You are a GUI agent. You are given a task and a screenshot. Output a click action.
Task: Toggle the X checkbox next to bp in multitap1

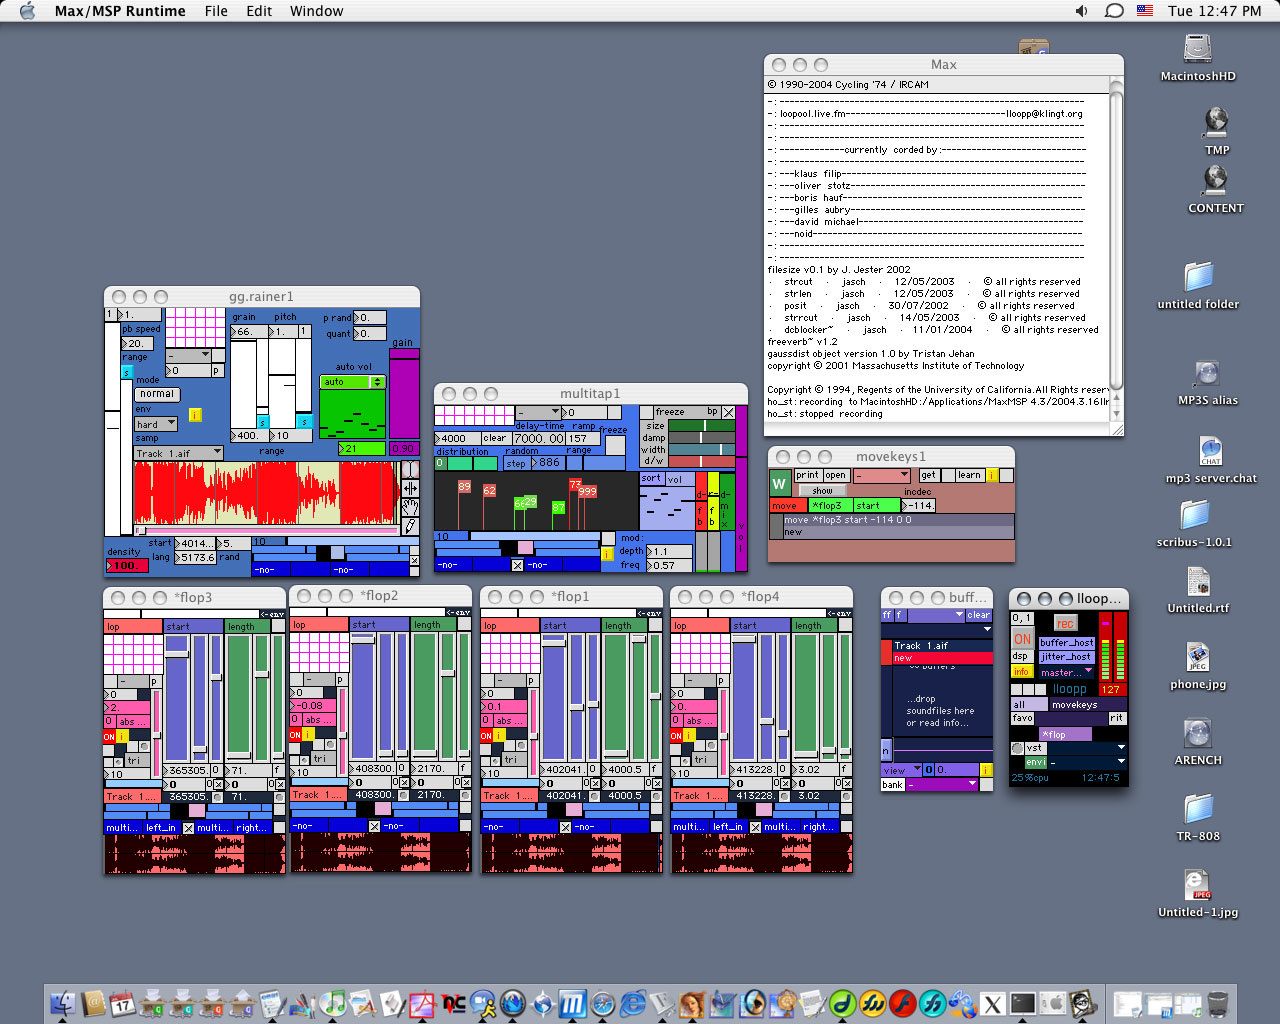pos(729,412)
